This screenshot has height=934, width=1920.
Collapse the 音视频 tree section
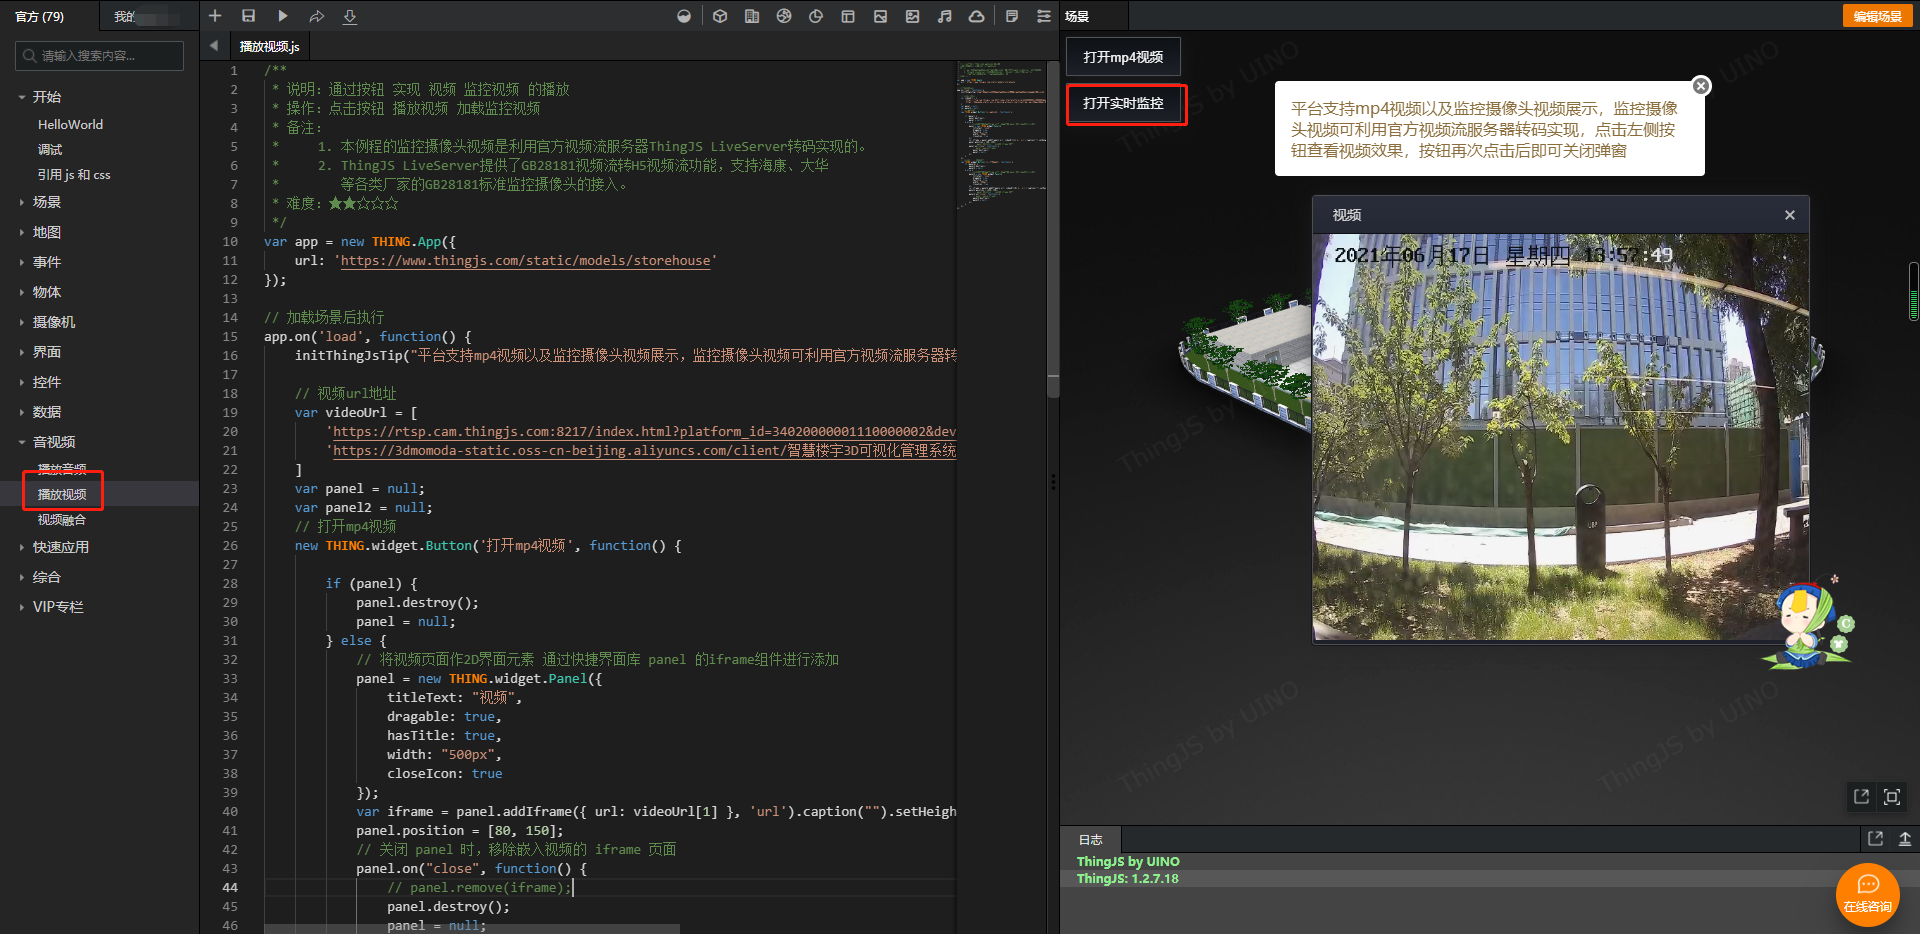tap(54, 442)
